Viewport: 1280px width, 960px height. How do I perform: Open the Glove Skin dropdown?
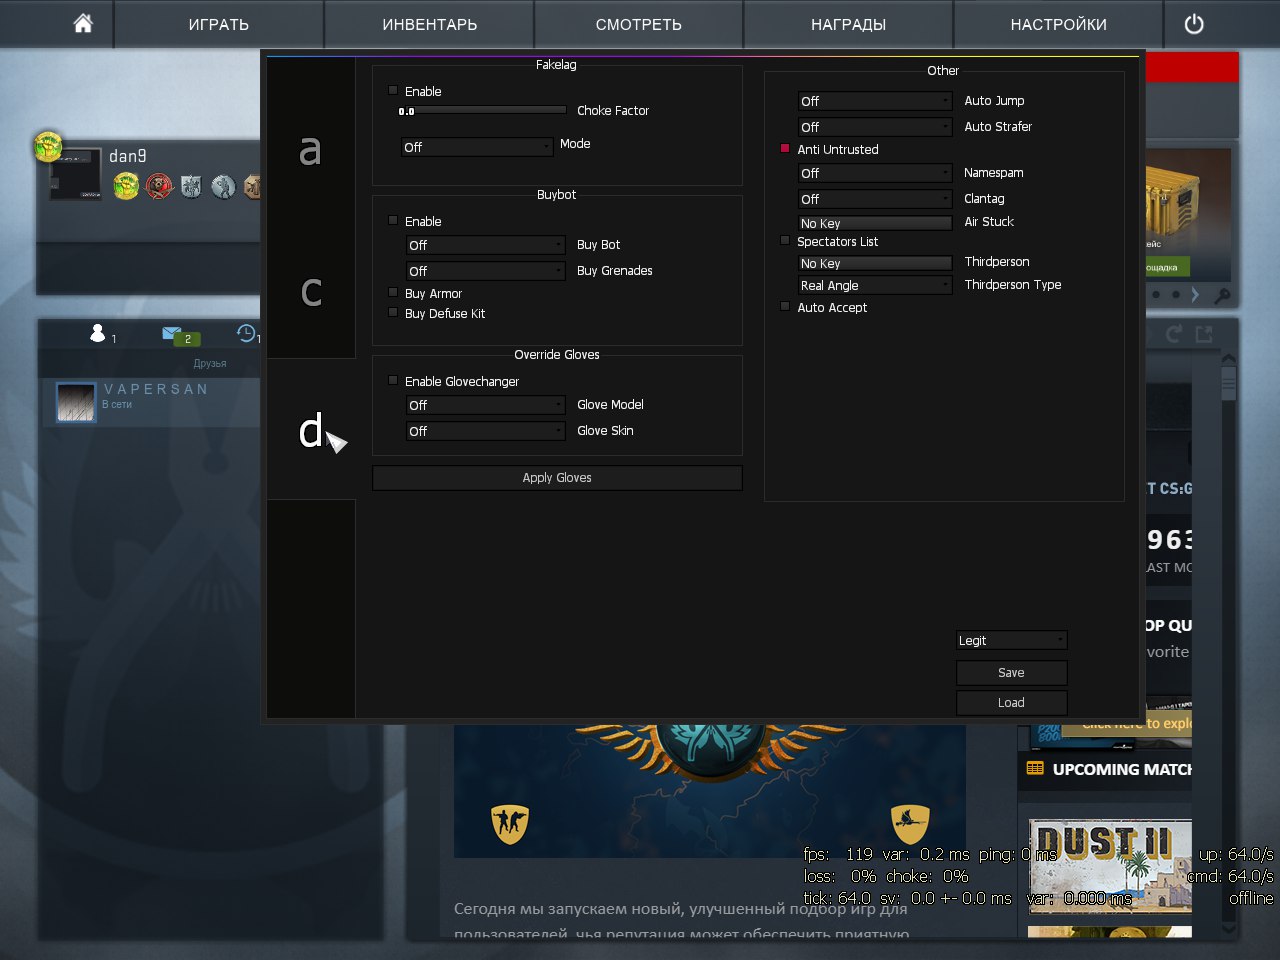[486, 431]
